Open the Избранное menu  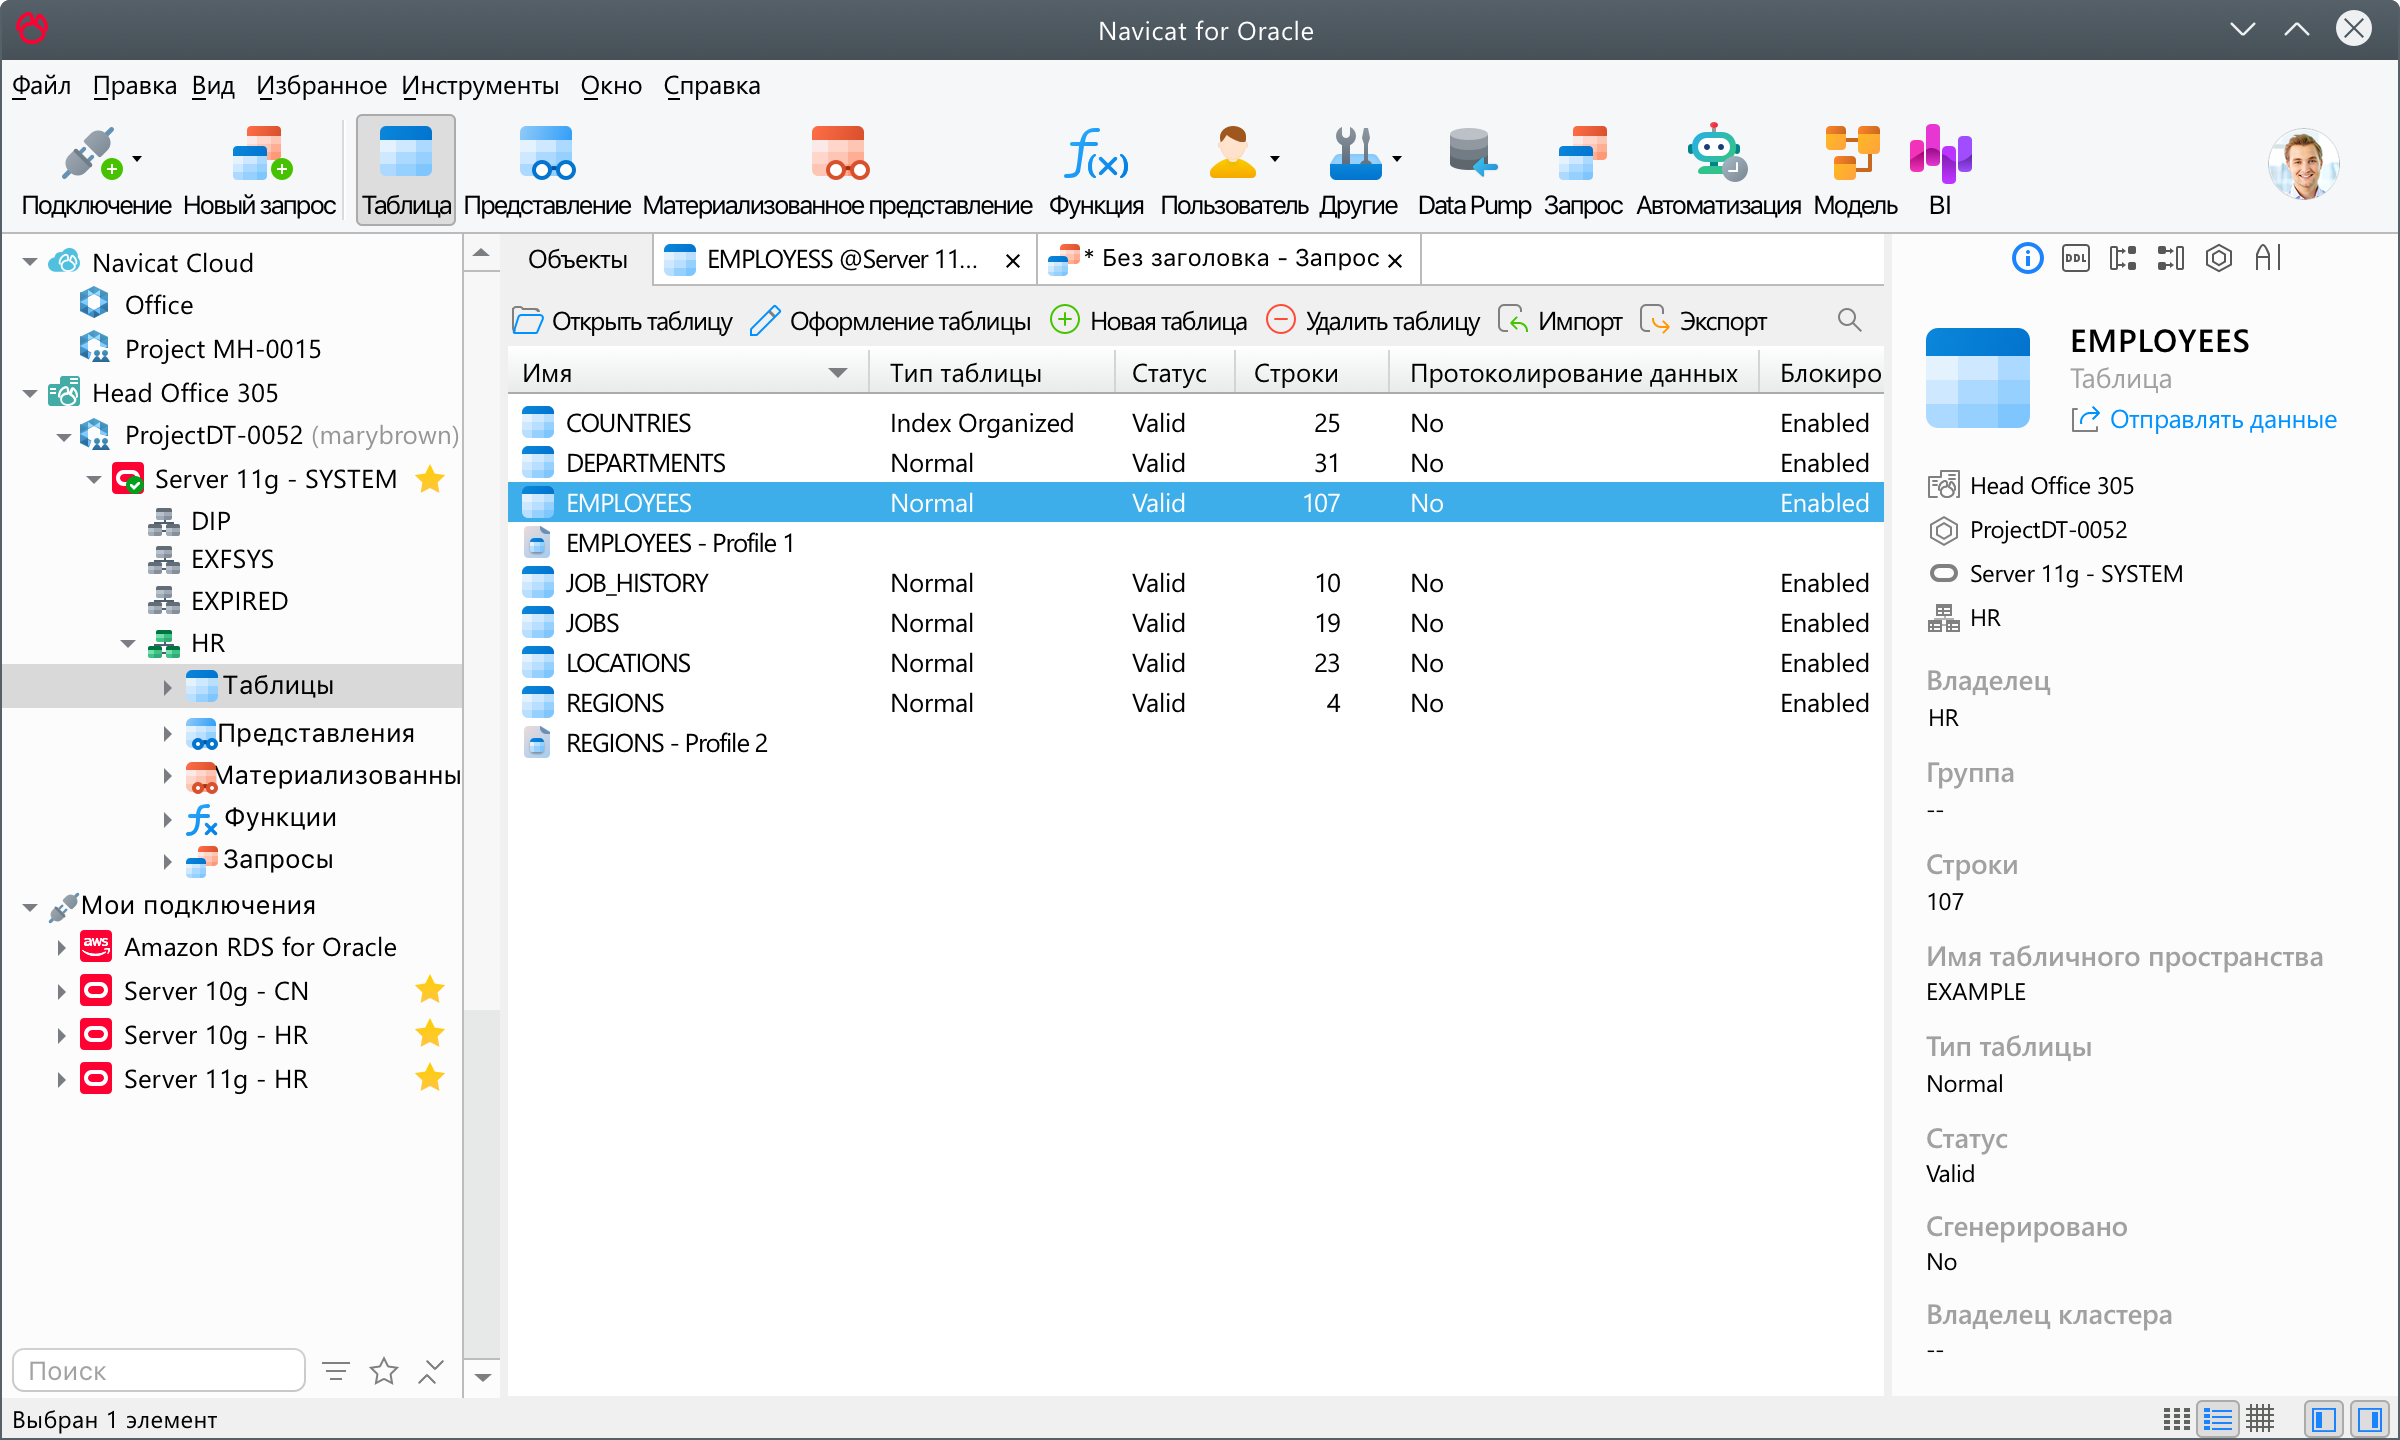click(x=321, y=86)
